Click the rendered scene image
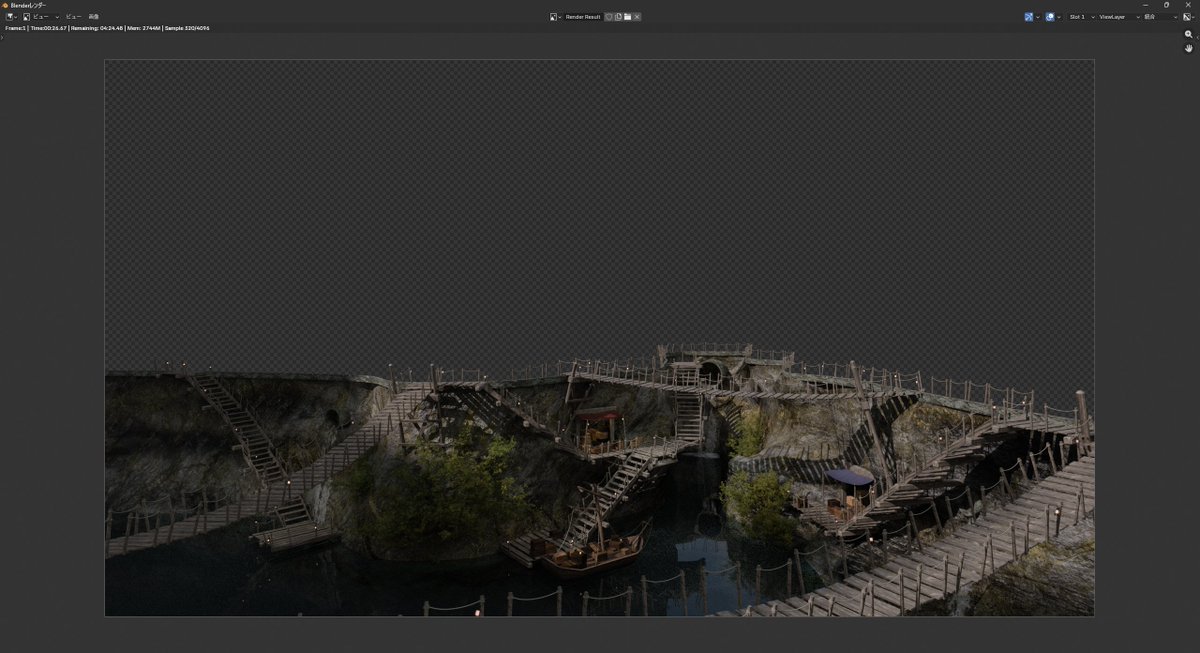Image resolution: width=1200 pixels, height=653 pixels. pyautogui.click(x=599, y=338)
